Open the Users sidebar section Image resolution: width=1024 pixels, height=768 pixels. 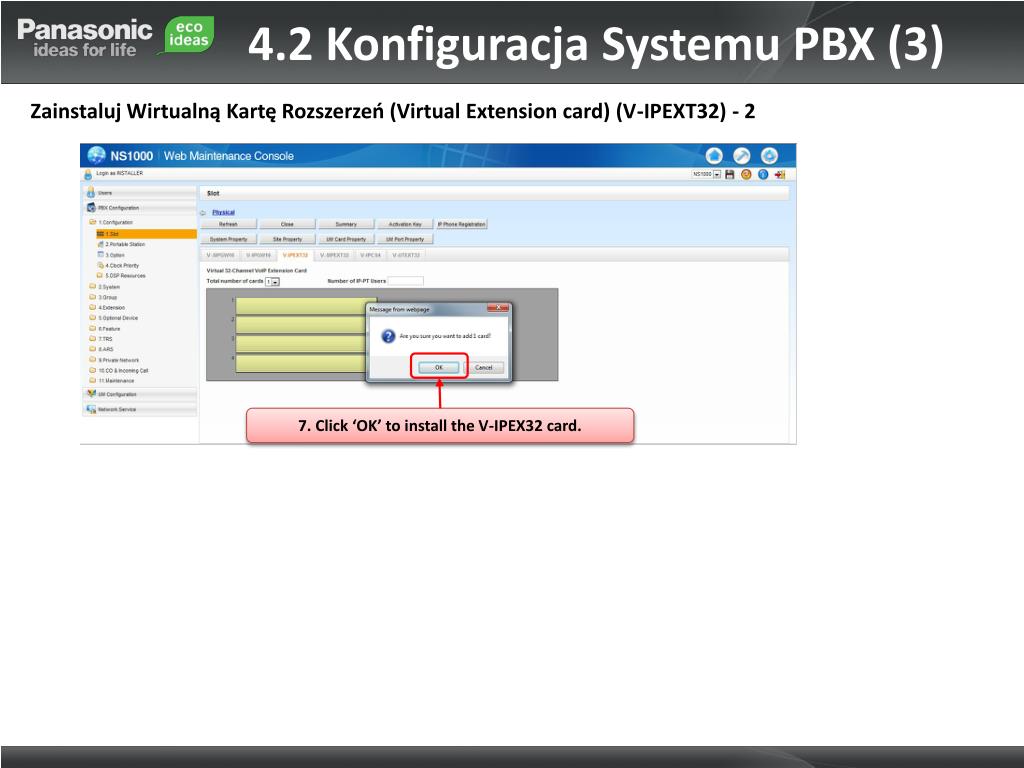(140, 193)
